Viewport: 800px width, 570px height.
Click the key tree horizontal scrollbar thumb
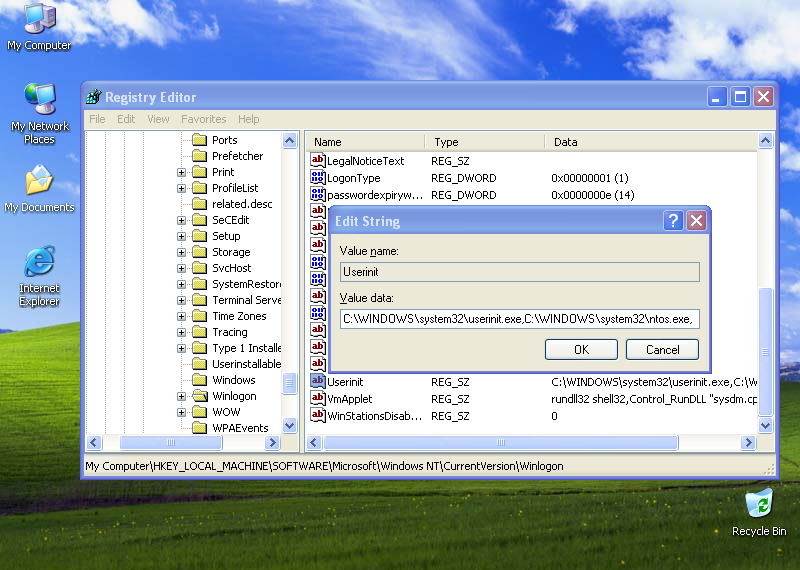click(x=171, y=442)
